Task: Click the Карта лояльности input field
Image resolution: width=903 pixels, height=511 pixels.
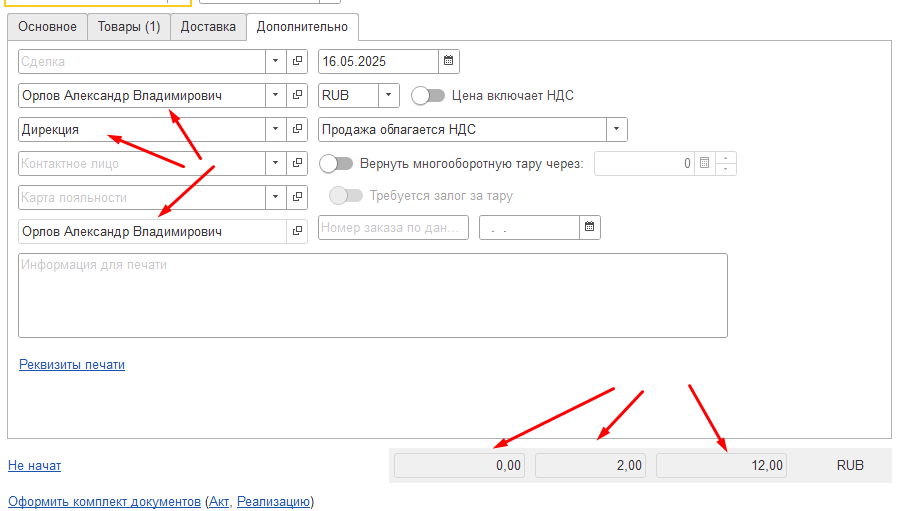Action: tap(142, 197)
